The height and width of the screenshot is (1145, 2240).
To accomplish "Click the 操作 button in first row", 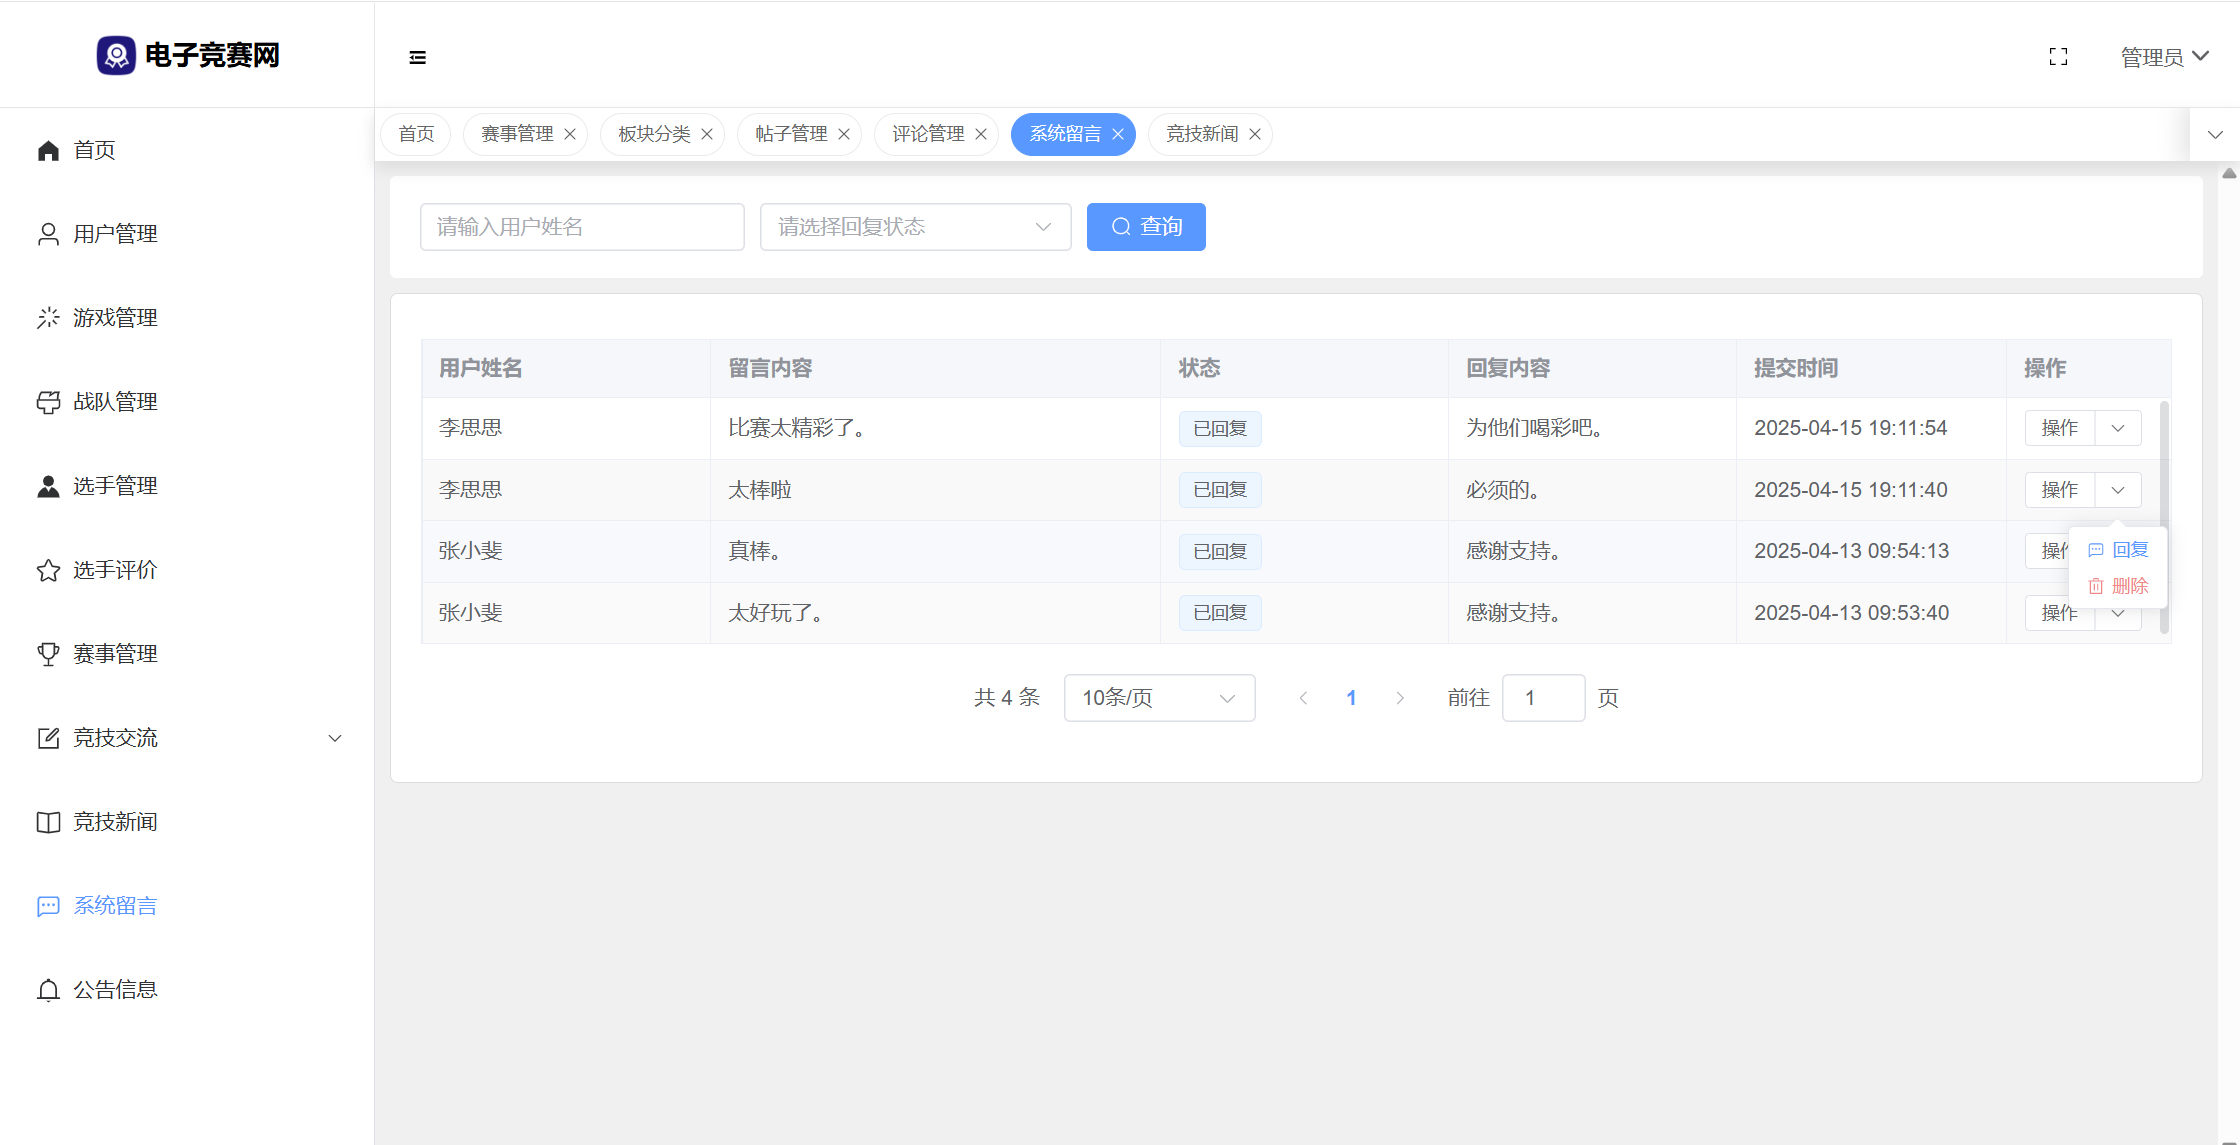I will click(2059, 428).
